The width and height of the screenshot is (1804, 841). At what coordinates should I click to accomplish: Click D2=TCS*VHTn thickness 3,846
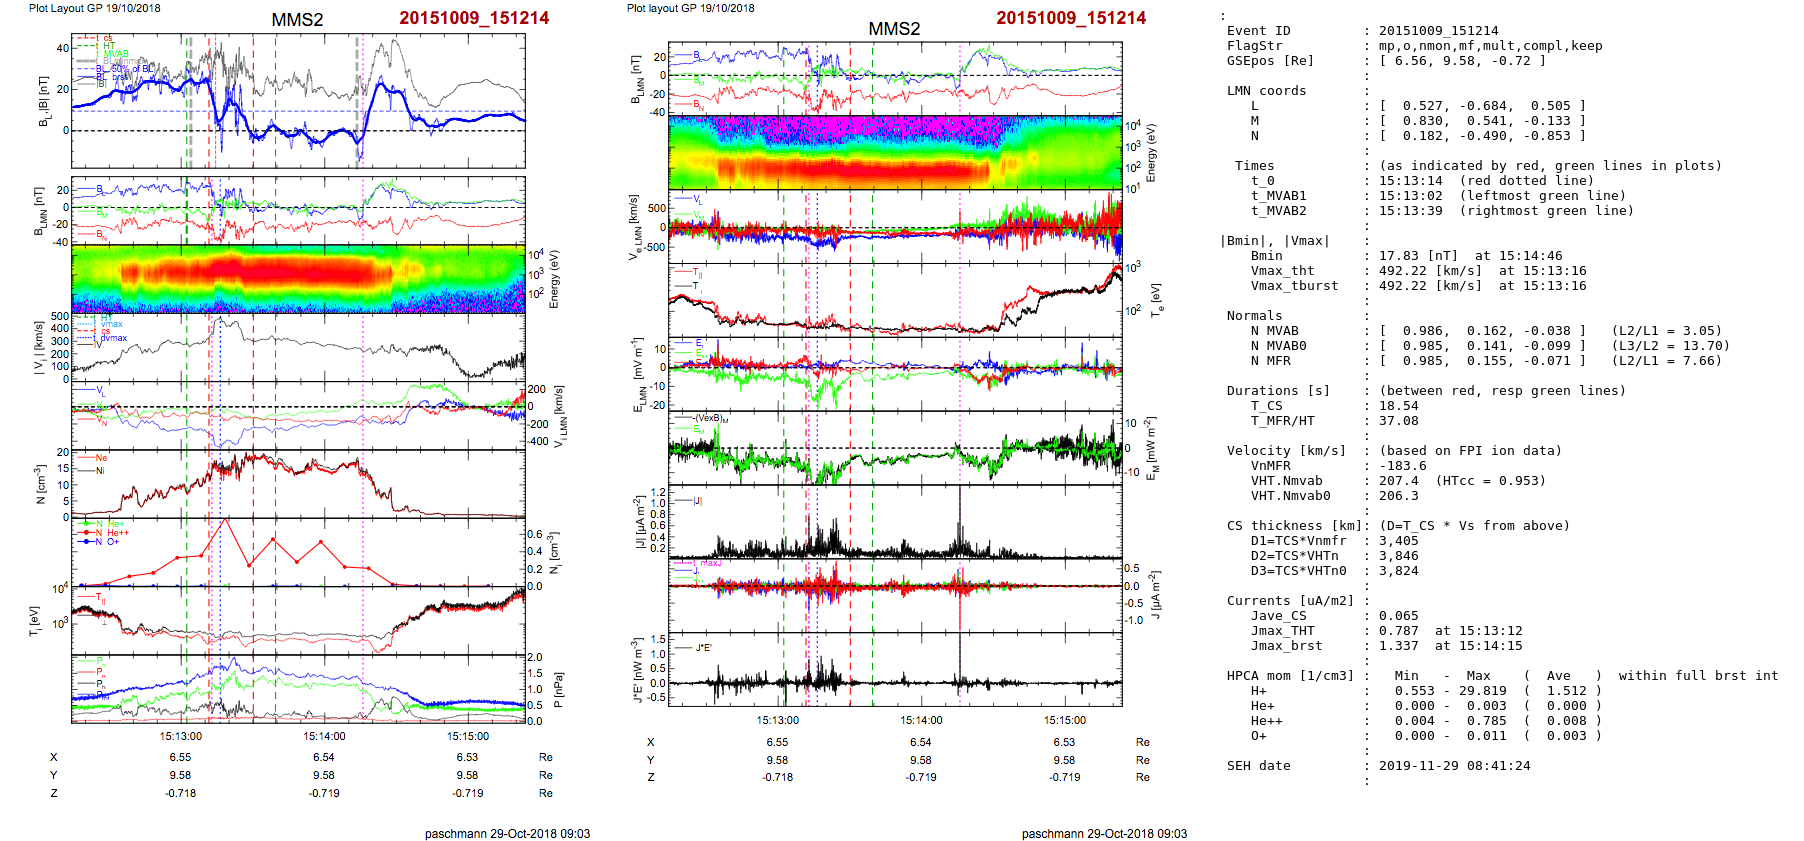tap(1399, 556)
